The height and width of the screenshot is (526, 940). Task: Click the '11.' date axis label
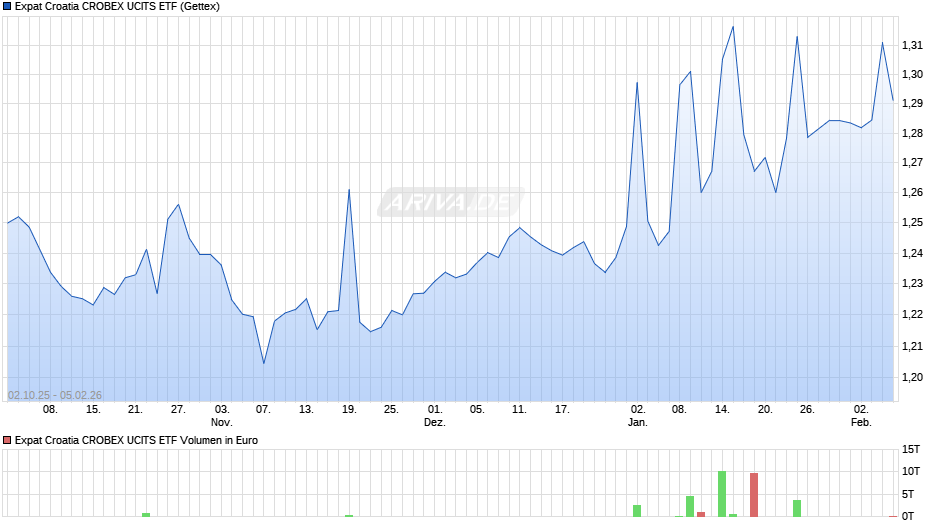[519, 410]
